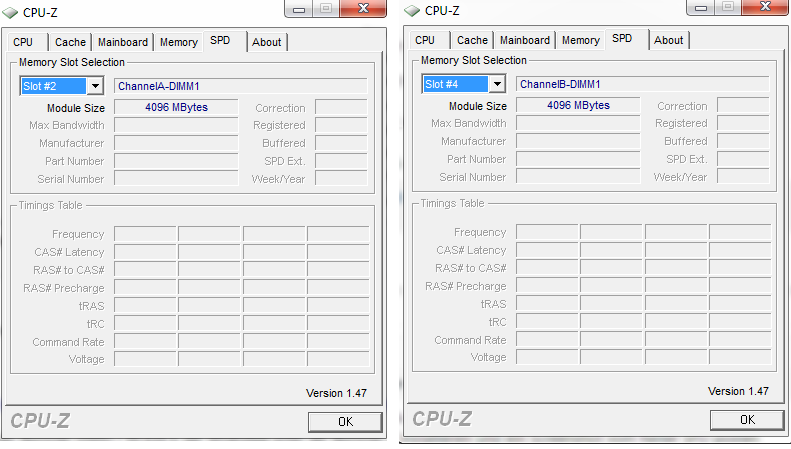Click Version 1.47 text in right window
The height and width of the screenshot is (449, 791).
tap(738, 391)
